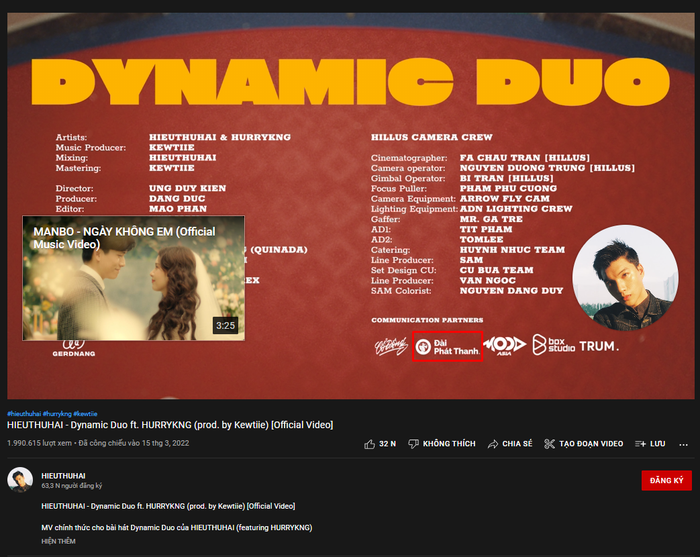The width and height of the screenshot is (700, 557).
Task: Click the box studio partner logo
Action: (553, 345)
